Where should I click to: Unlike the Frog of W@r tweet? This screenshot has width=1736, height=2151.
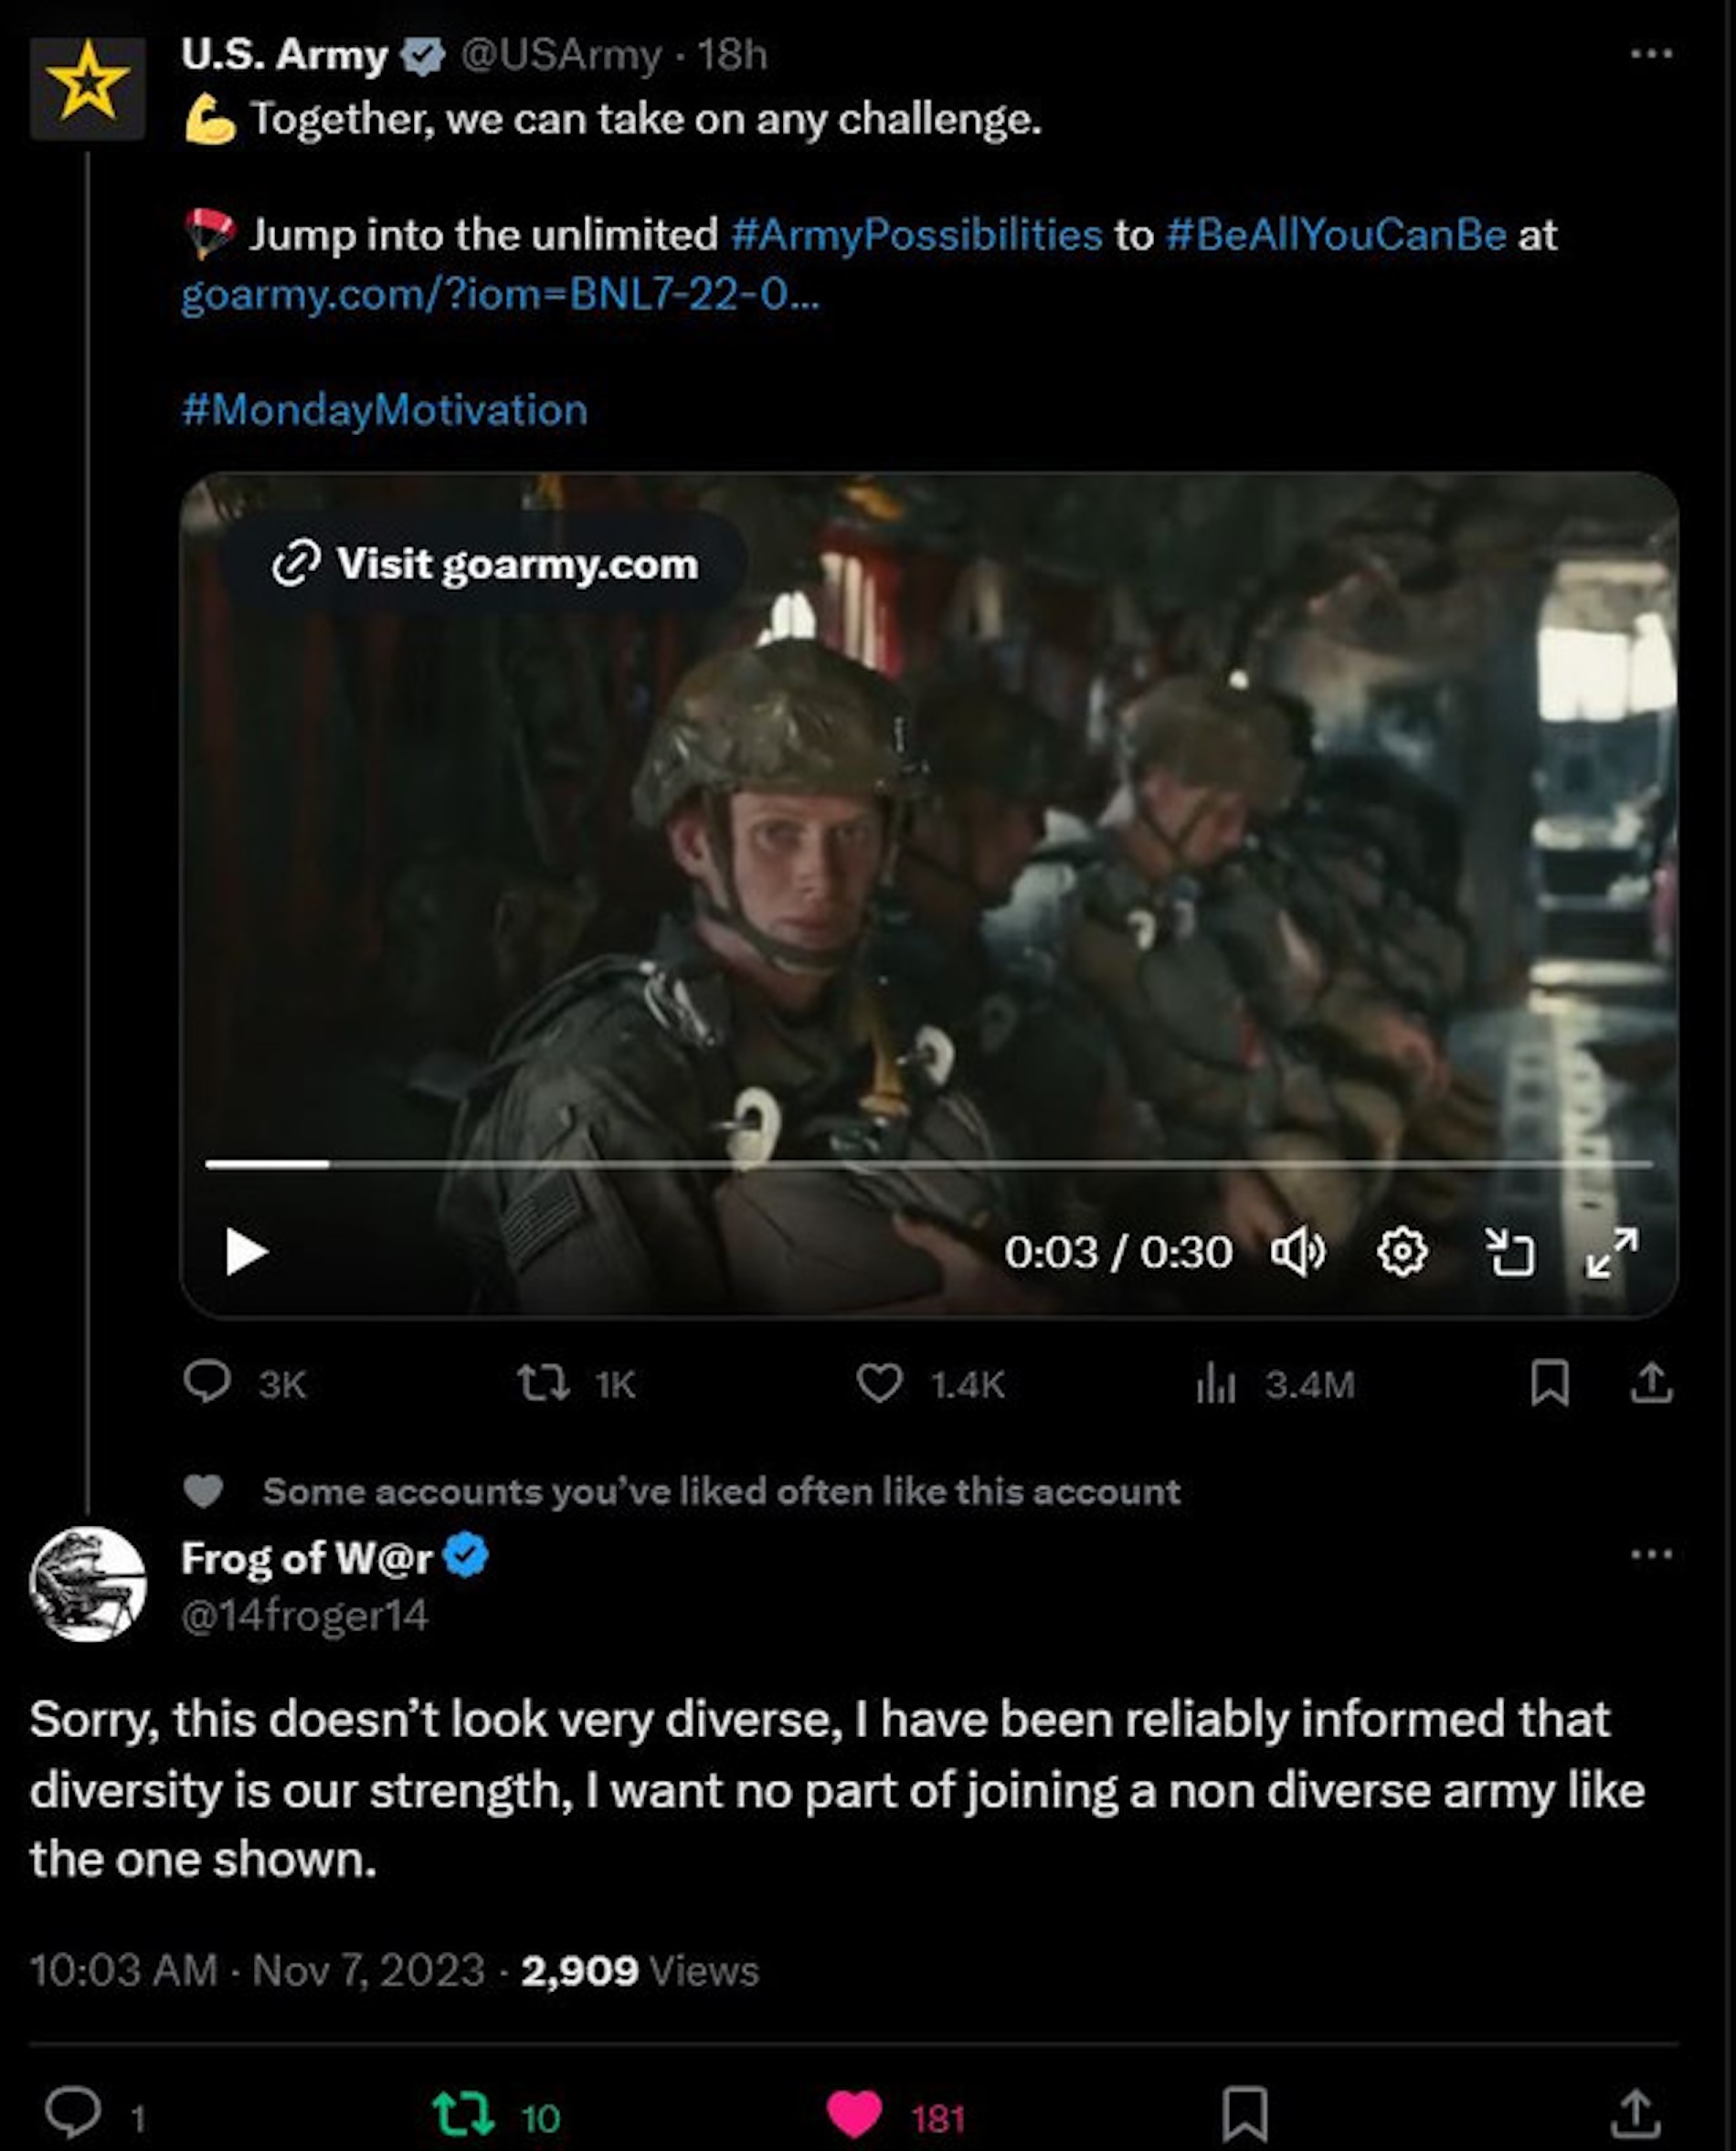tap(855, 2115)
